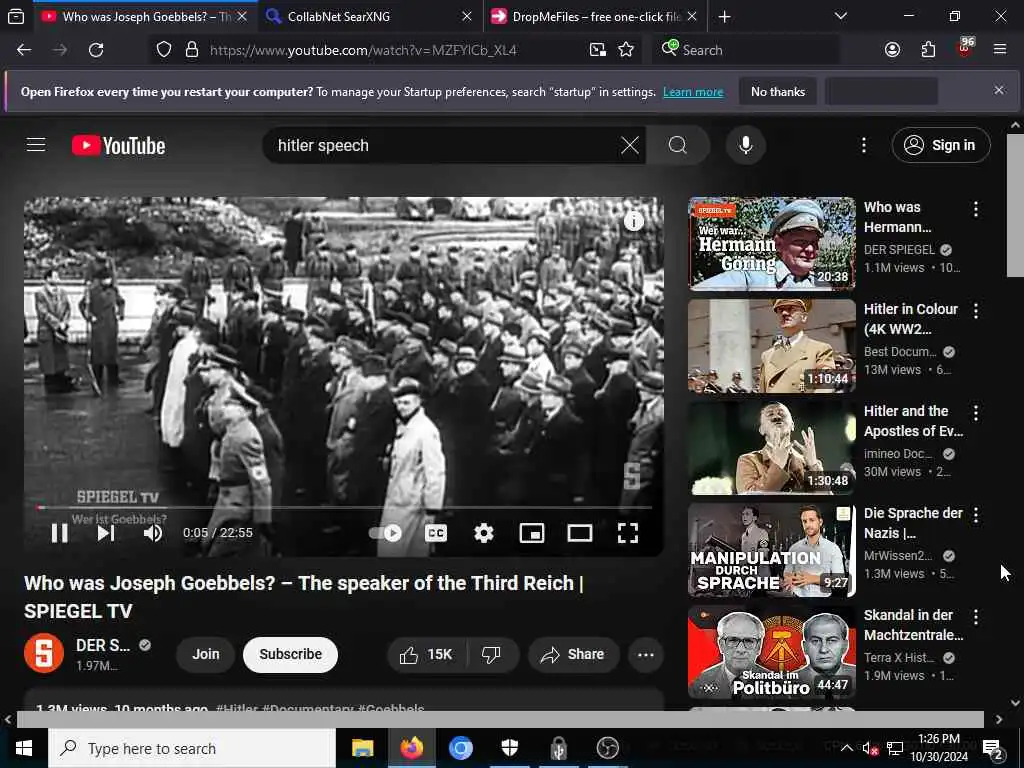This screenshot has width=1024, height=768.
Task: Toggle closed captions CC
Action: (x=436, y=533)
